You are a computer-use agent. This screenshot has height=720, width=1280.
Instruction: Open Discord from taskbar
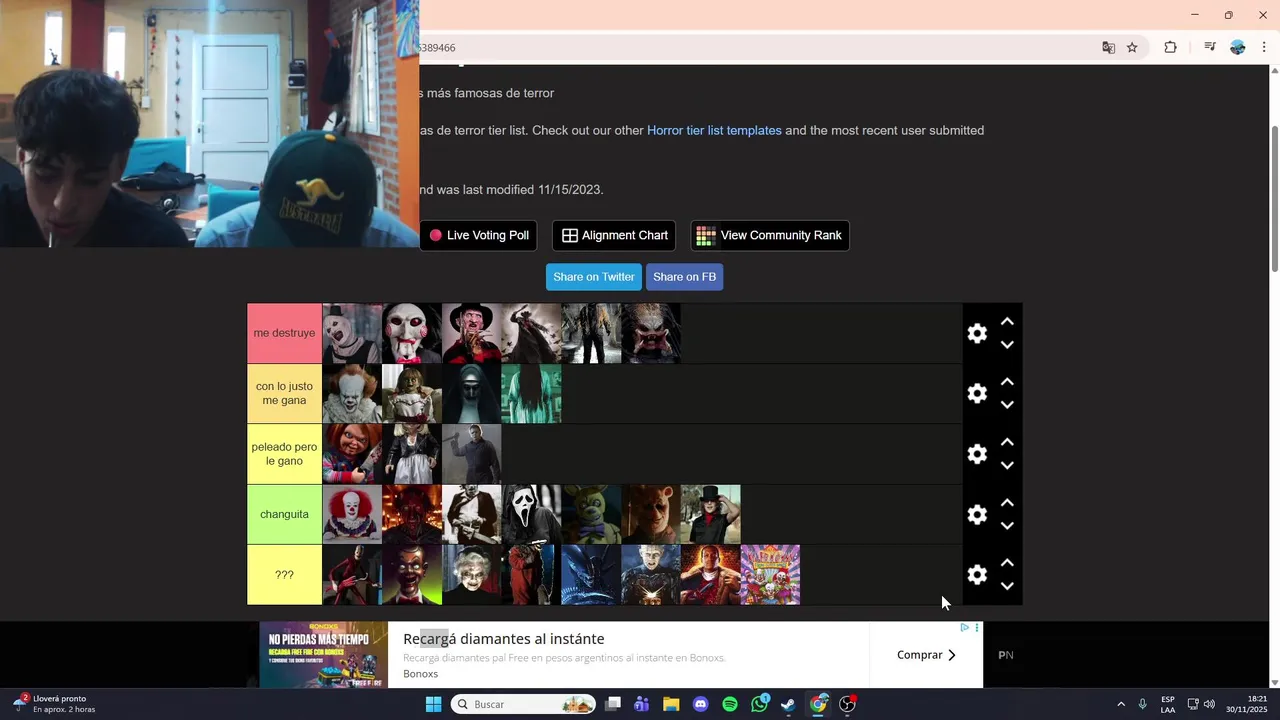click(x=700, y=704)
